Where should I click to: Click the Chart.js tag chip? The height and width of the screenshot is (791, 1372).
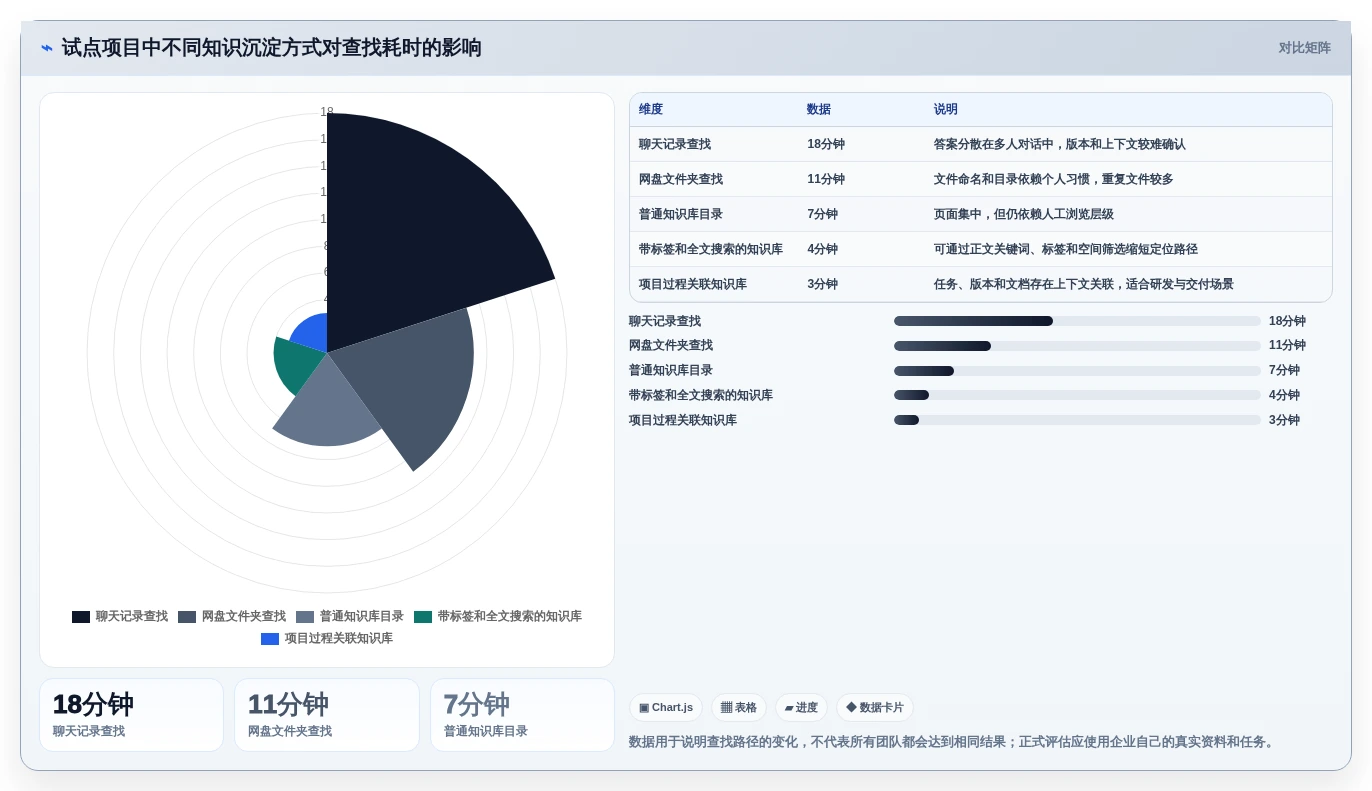pyautogui.click(x=666, y=708)
